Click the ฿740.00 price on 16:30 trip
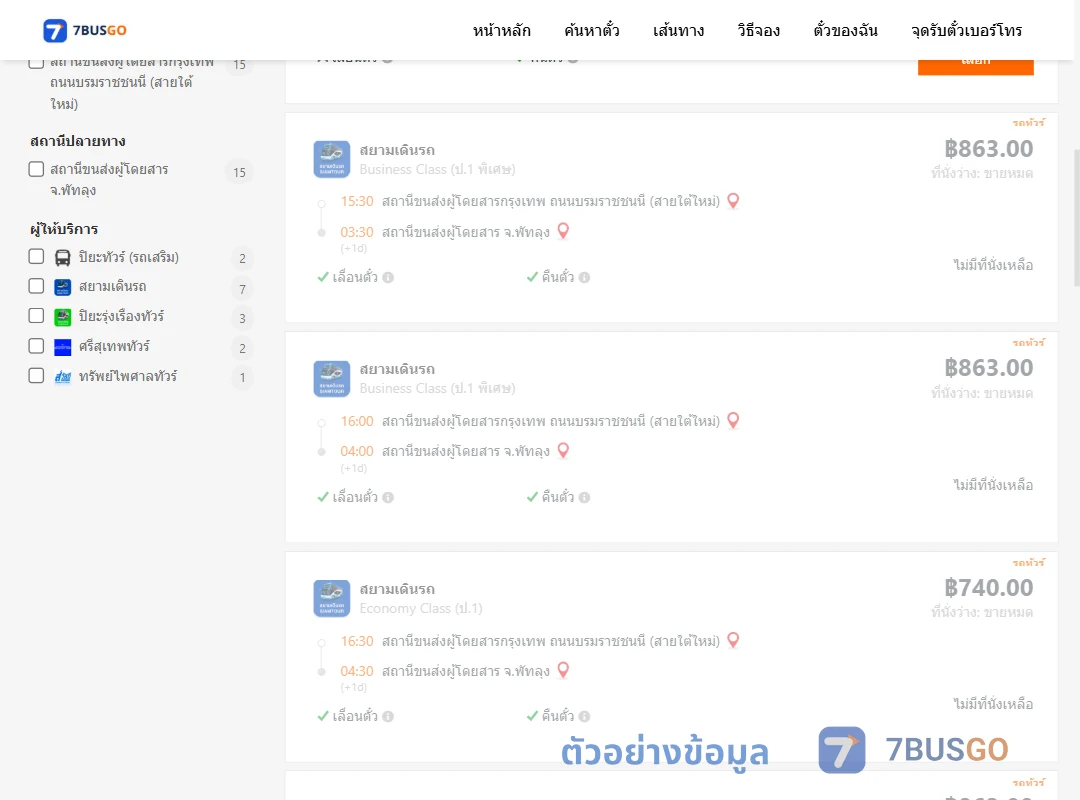The image size is (1080, 800). click(x=988, y=588)
